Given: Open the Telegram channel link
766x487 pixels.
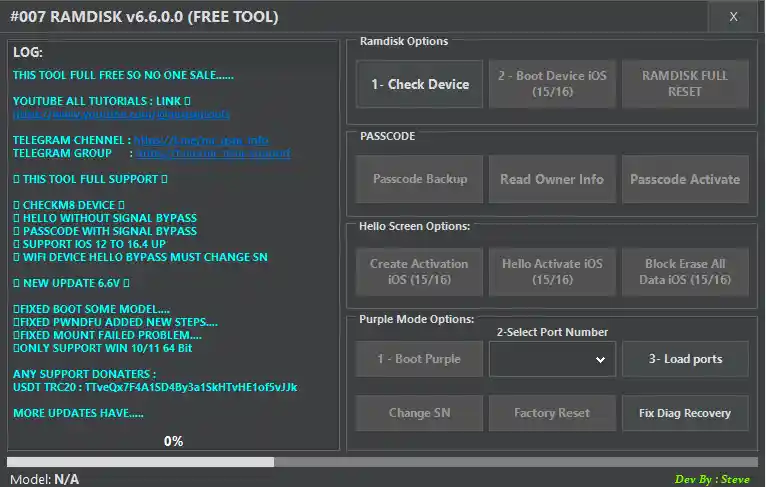Looking at the screenshot, I should coord(201,140).
